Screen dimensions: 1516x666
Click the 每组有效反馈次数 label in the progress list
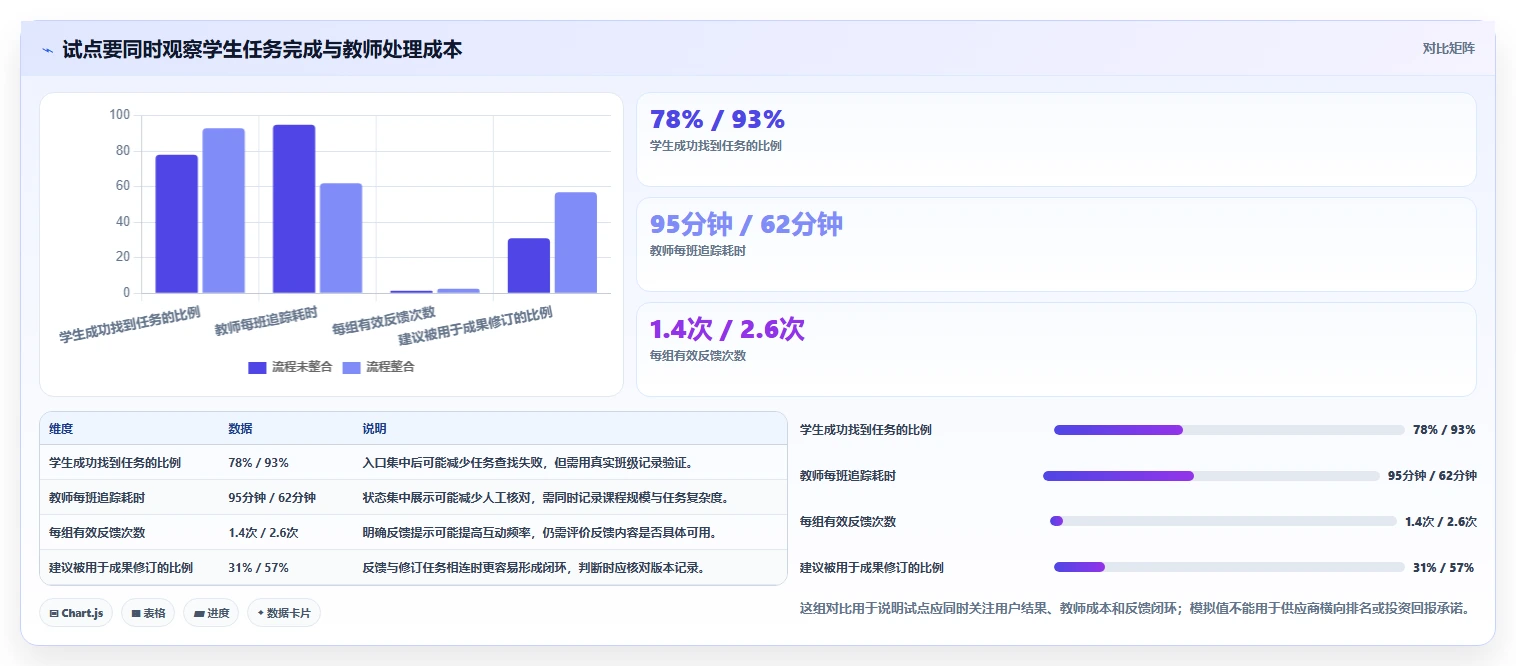848,522
